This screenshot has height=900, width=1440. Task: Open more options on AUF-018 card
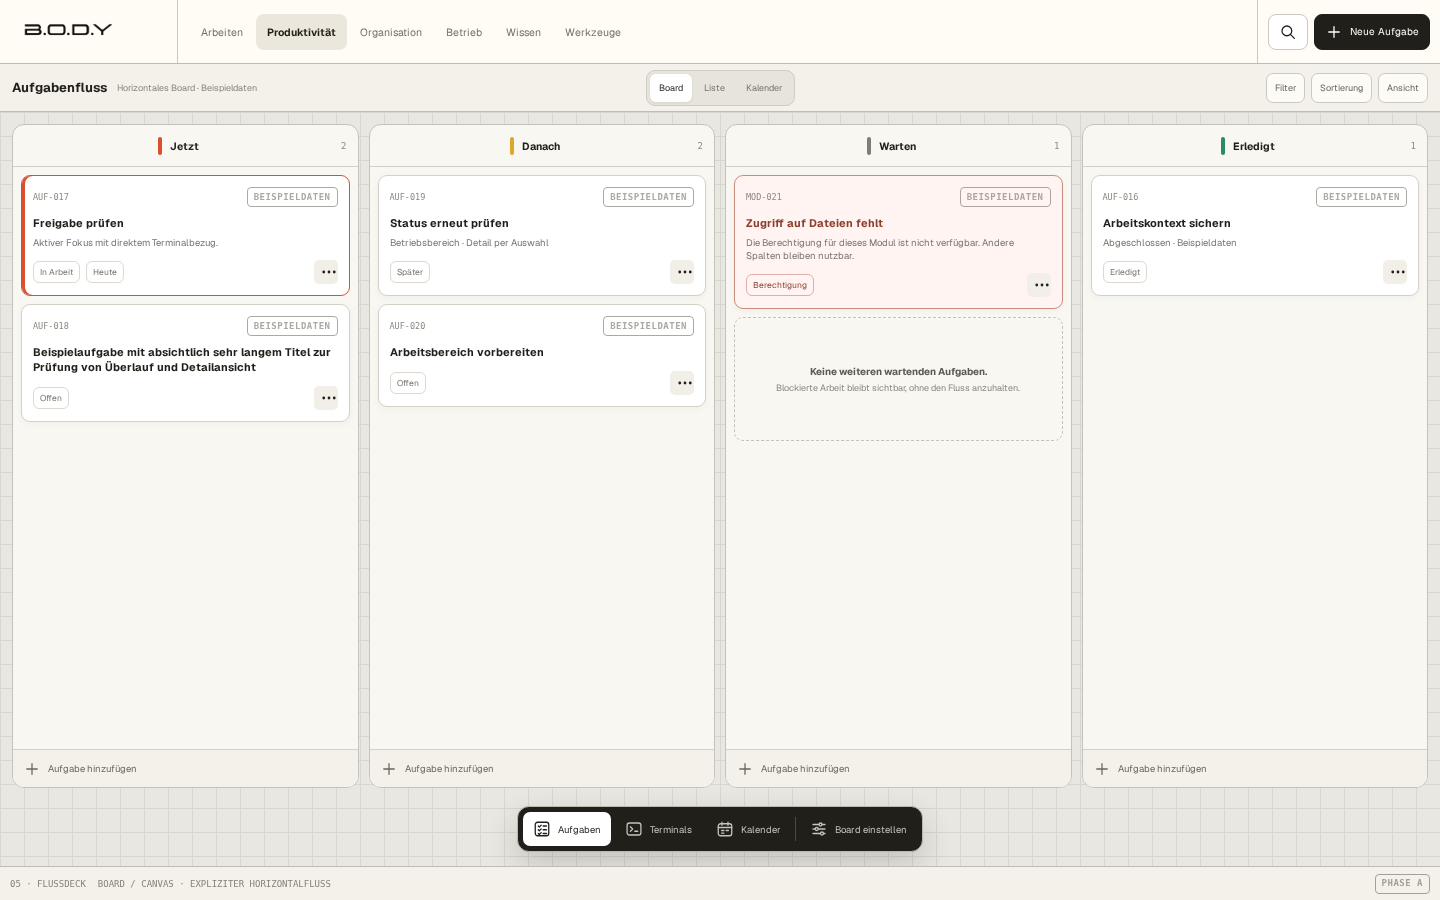326,398
